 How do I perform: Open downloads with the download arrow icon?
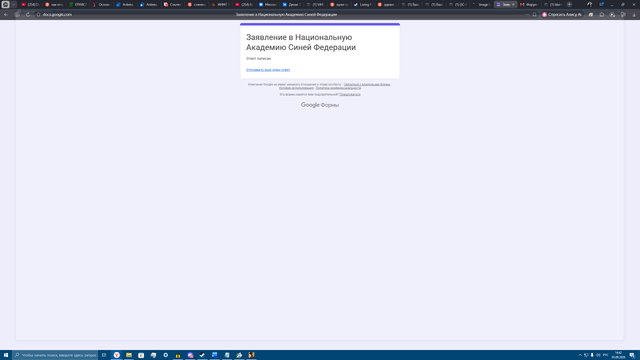coord(634,14)
